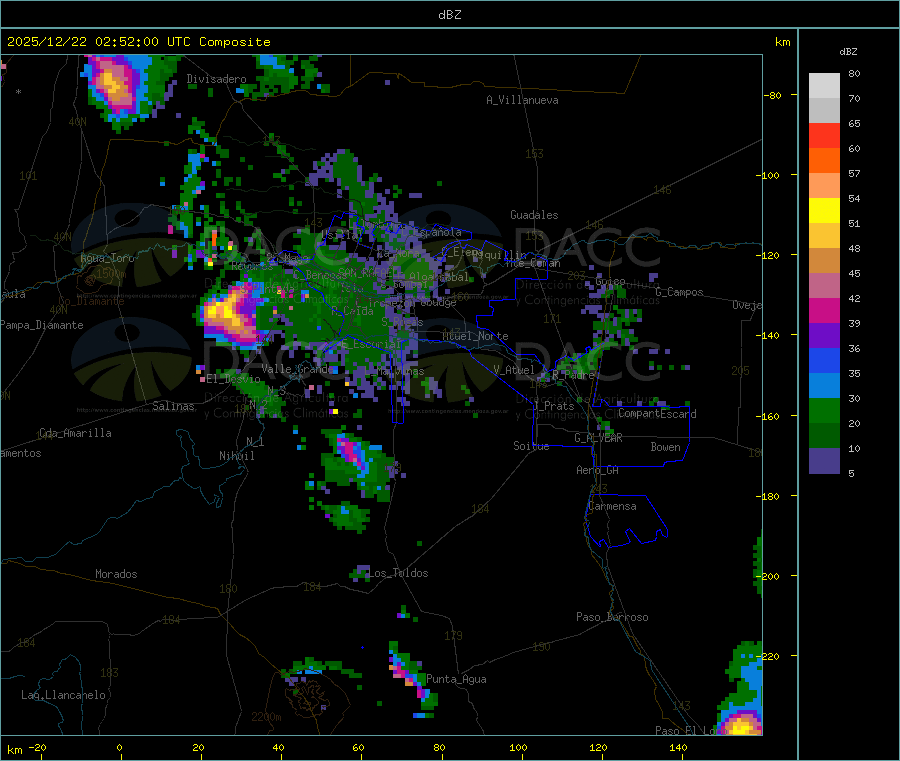Viewport: 900px width, 761px height.
Task: Click the Aero_GA place label
Action: tap(598, 470)
